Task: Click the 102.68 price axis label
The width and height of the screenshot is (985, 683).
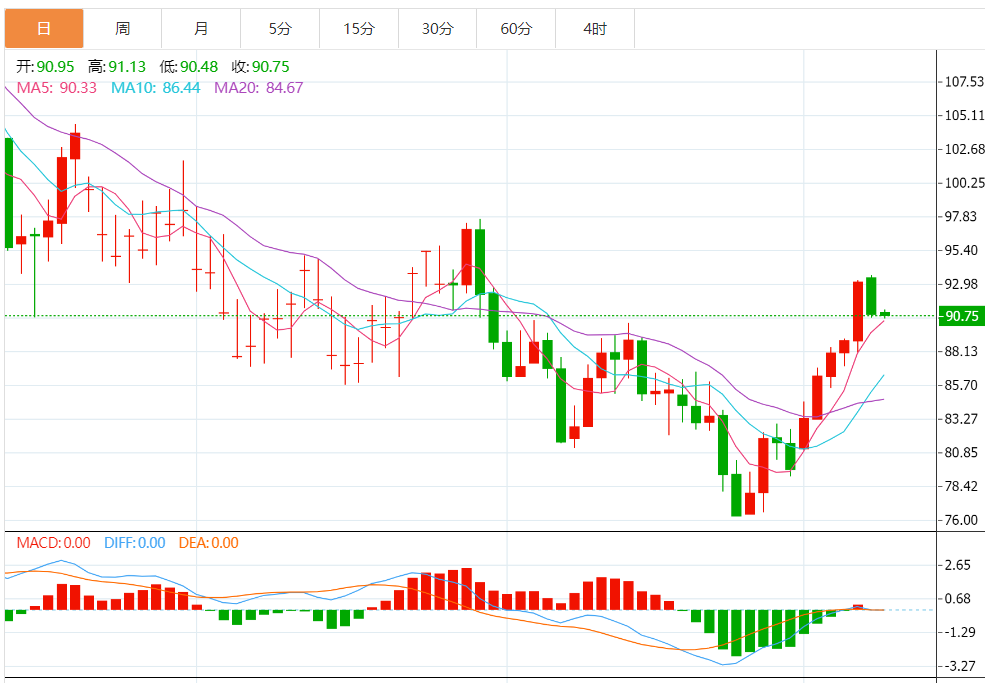Action: coord(964,149)
